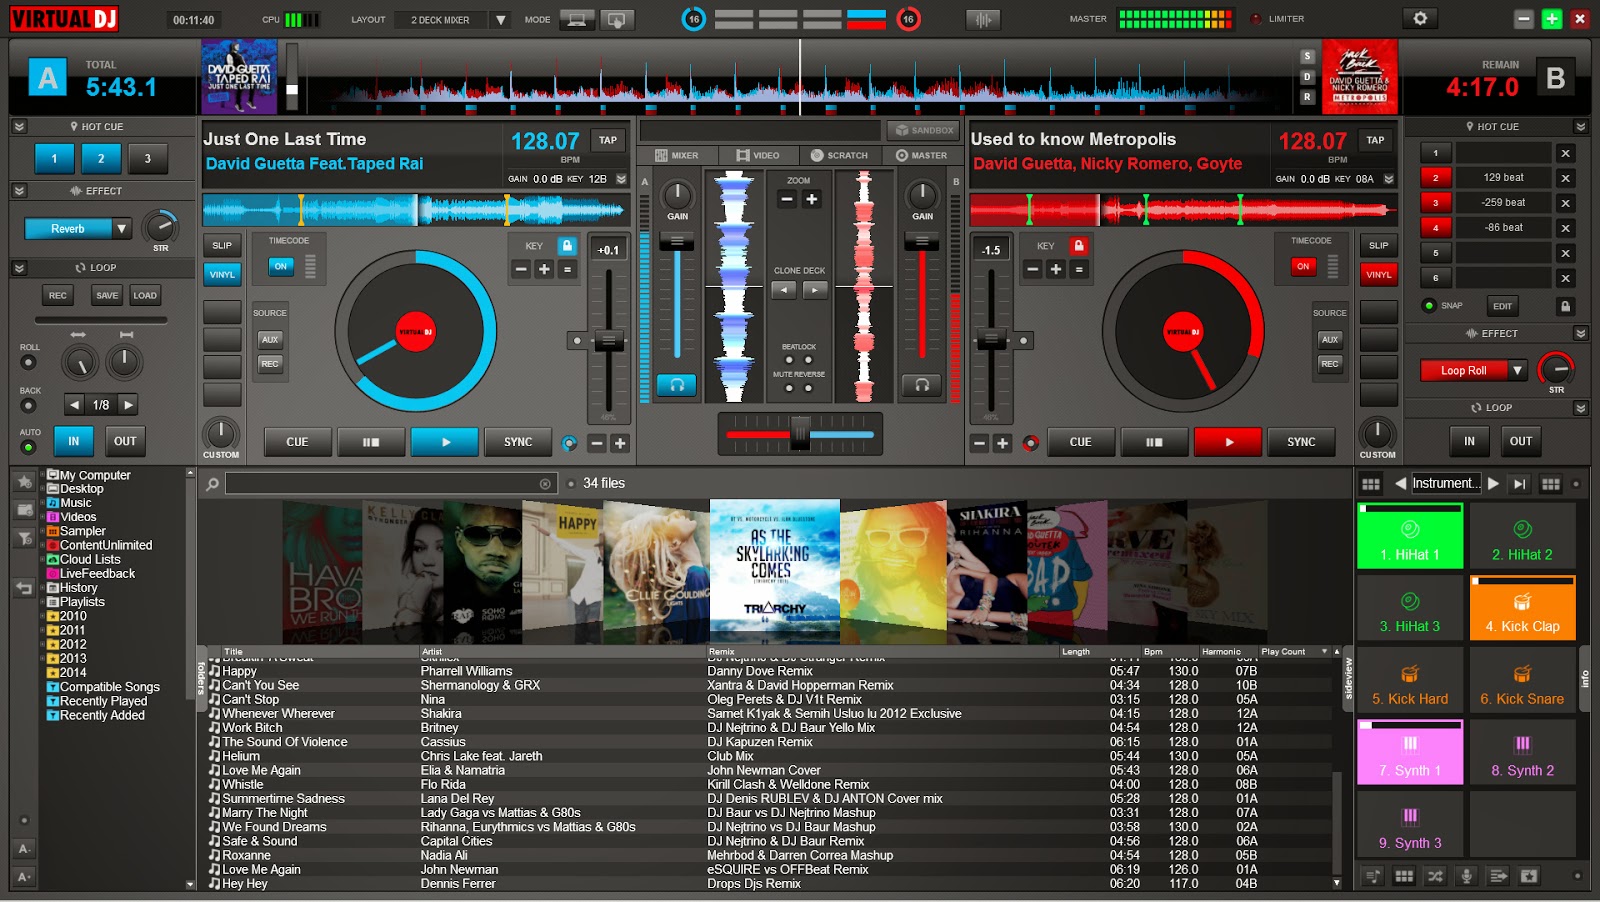Click the CUE button on deck B
Image resolution: width=1600 pixels, height=902 pixels.
(x=1081, y=442)
